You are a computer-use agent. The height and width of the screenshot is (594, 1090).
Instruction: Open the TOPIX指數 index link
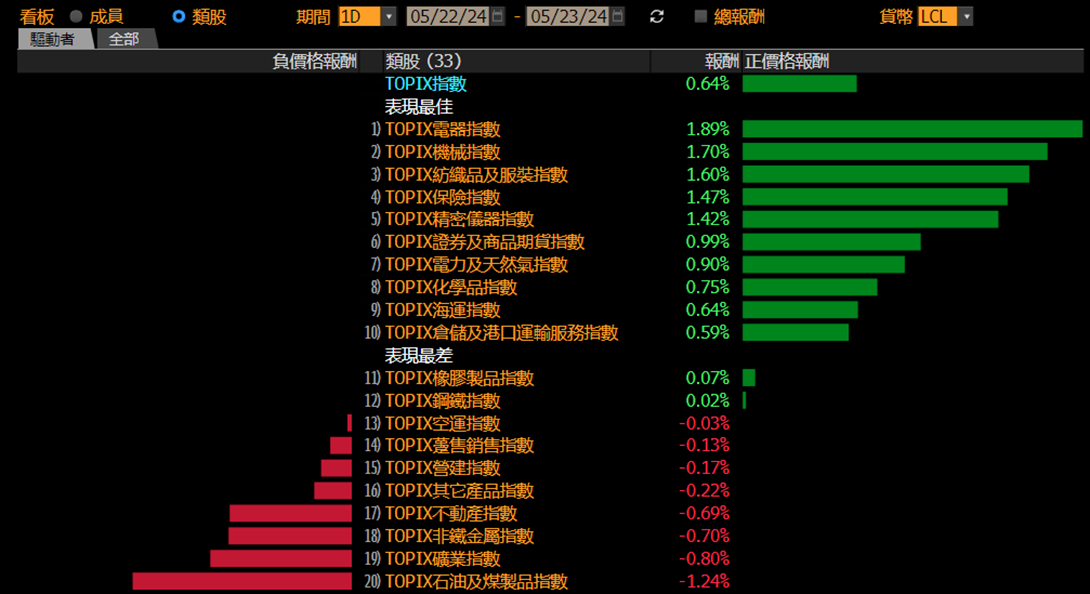(425, 84)
